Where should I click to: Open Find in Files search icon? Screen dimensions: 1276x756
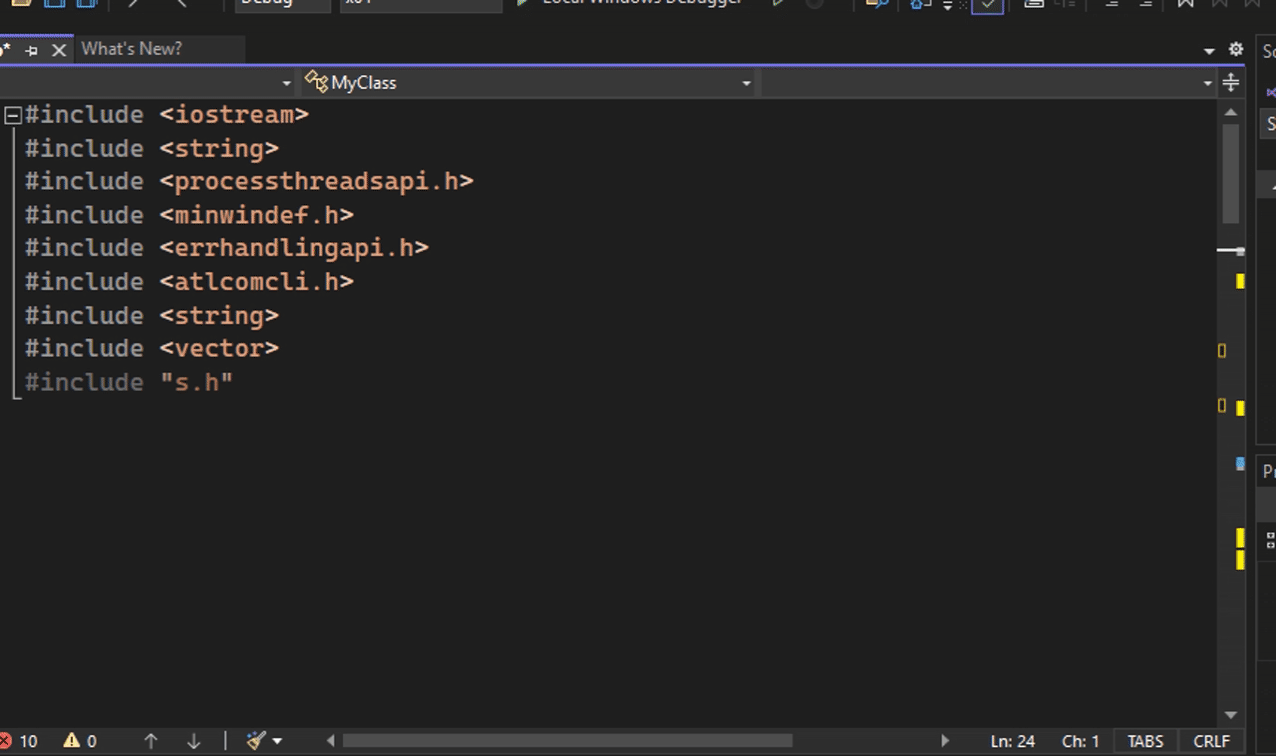coord(875,4)
